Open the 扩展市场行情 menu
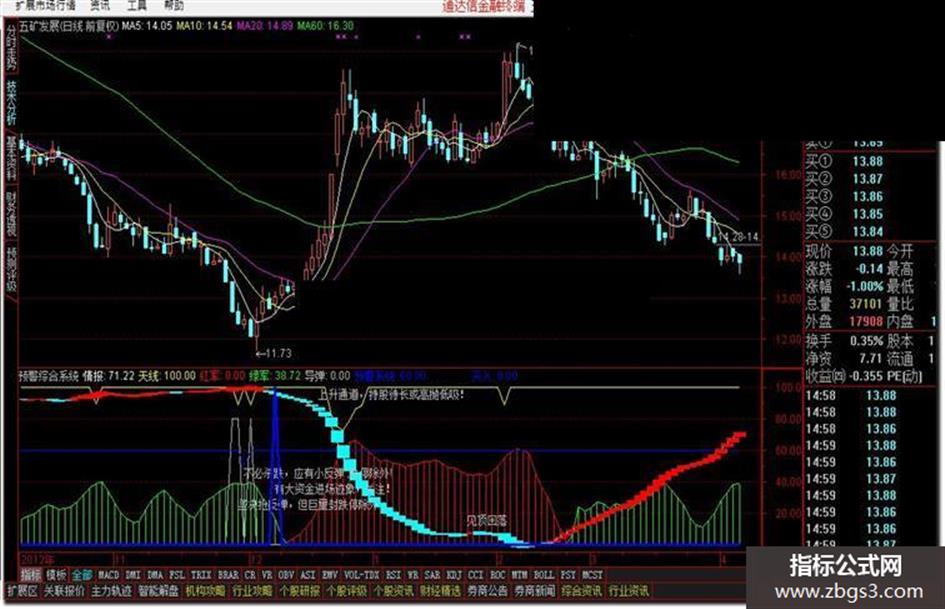 [46, 5]
